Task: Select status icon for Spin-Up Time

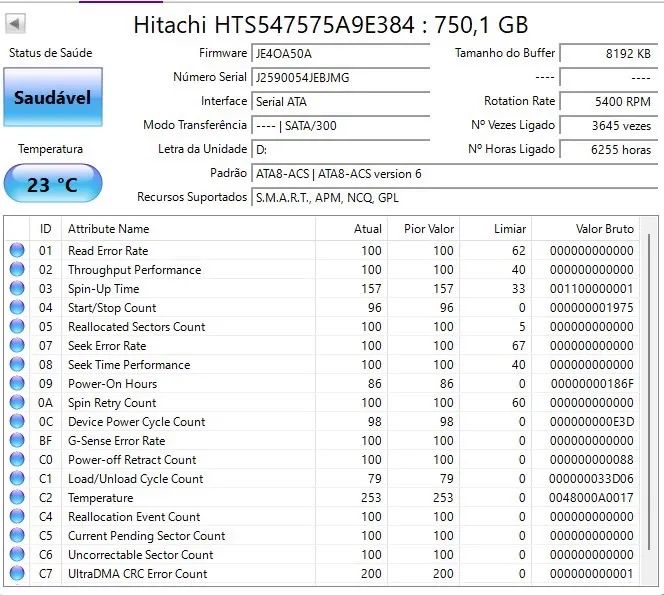Action: pos(17,288)
